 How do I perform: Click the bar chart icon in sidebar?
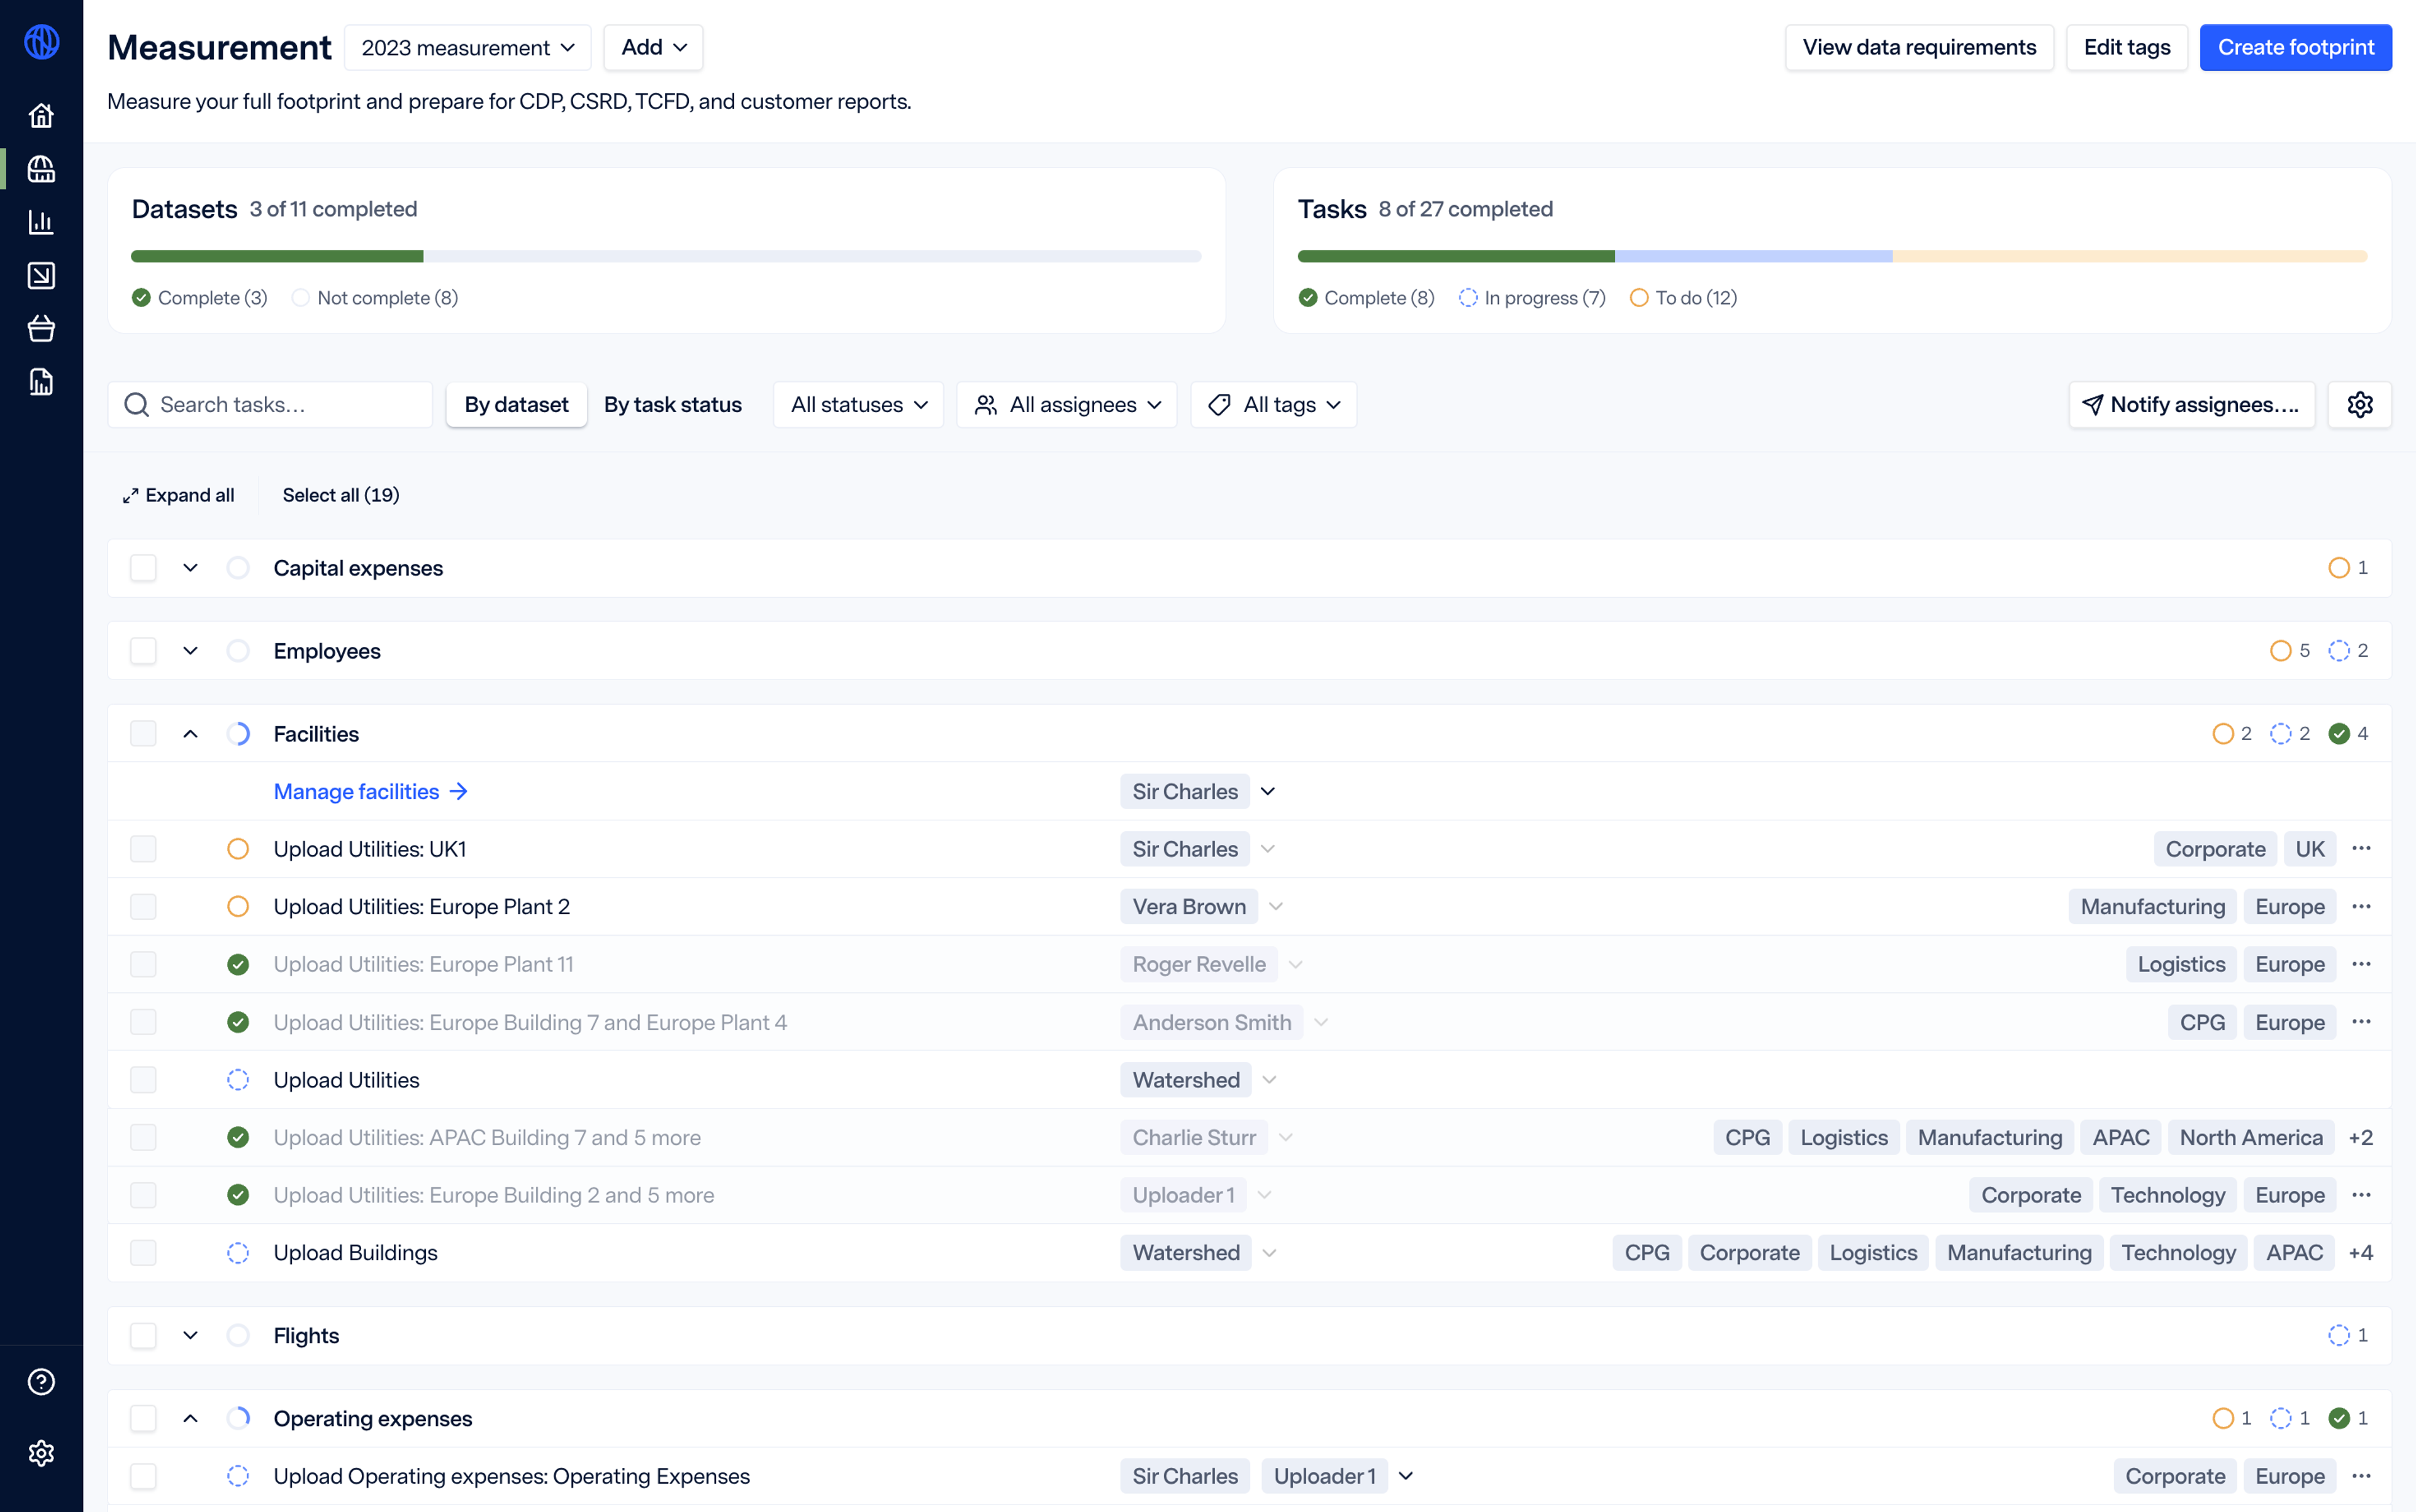tap(41, 222)
